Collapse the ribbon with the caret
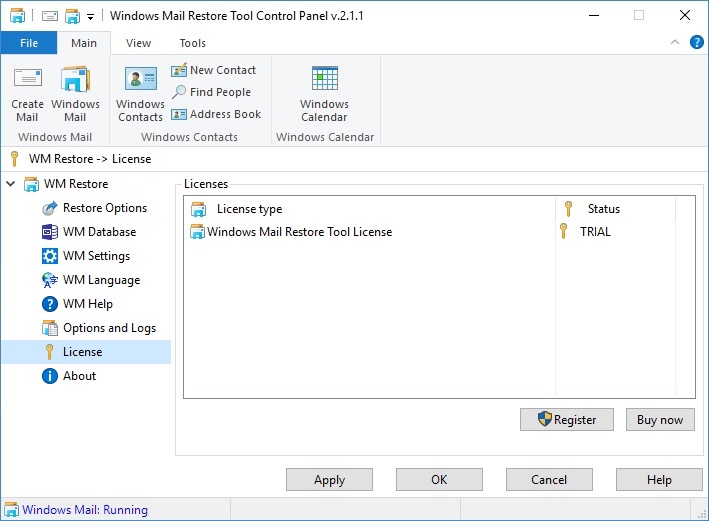The image size is (709, 521). pyautogui.click(x=675, y=42)
